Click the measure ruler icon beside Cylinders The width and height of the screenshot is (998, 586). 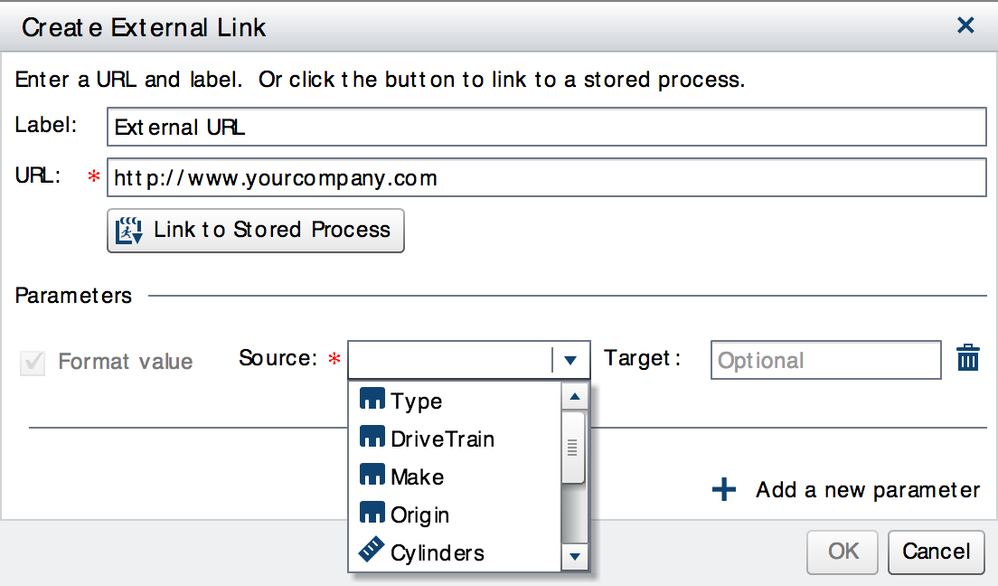(372, 552)
